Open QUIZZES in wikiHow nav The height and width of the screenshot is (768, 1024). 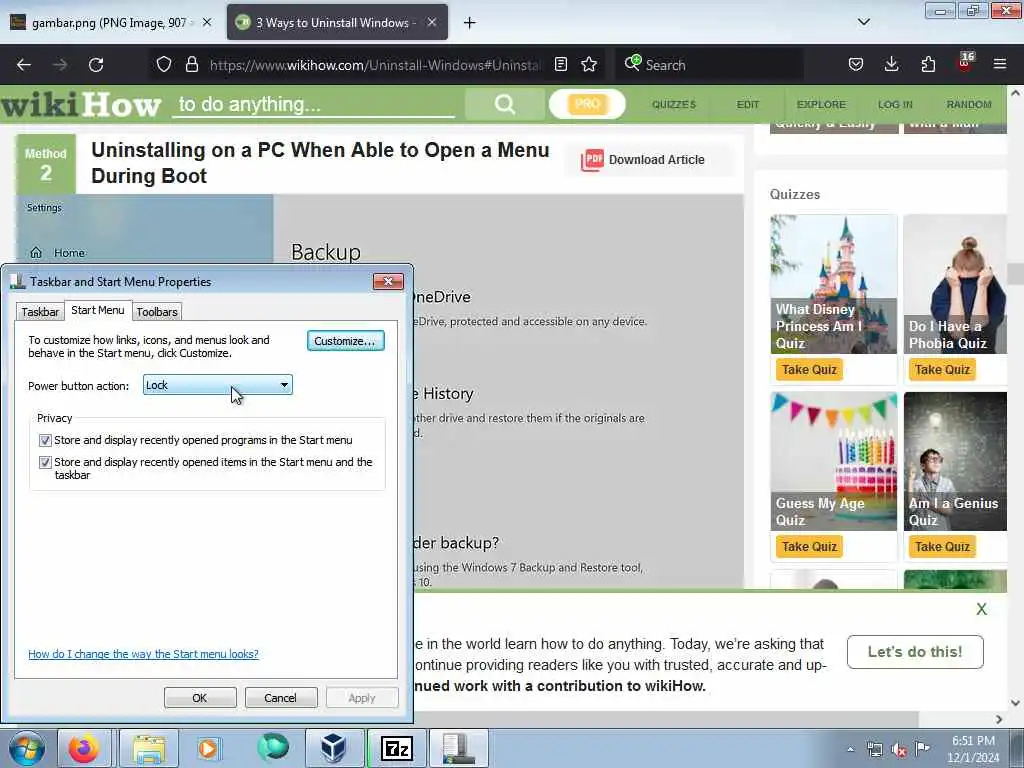click(x=674, y=104)
